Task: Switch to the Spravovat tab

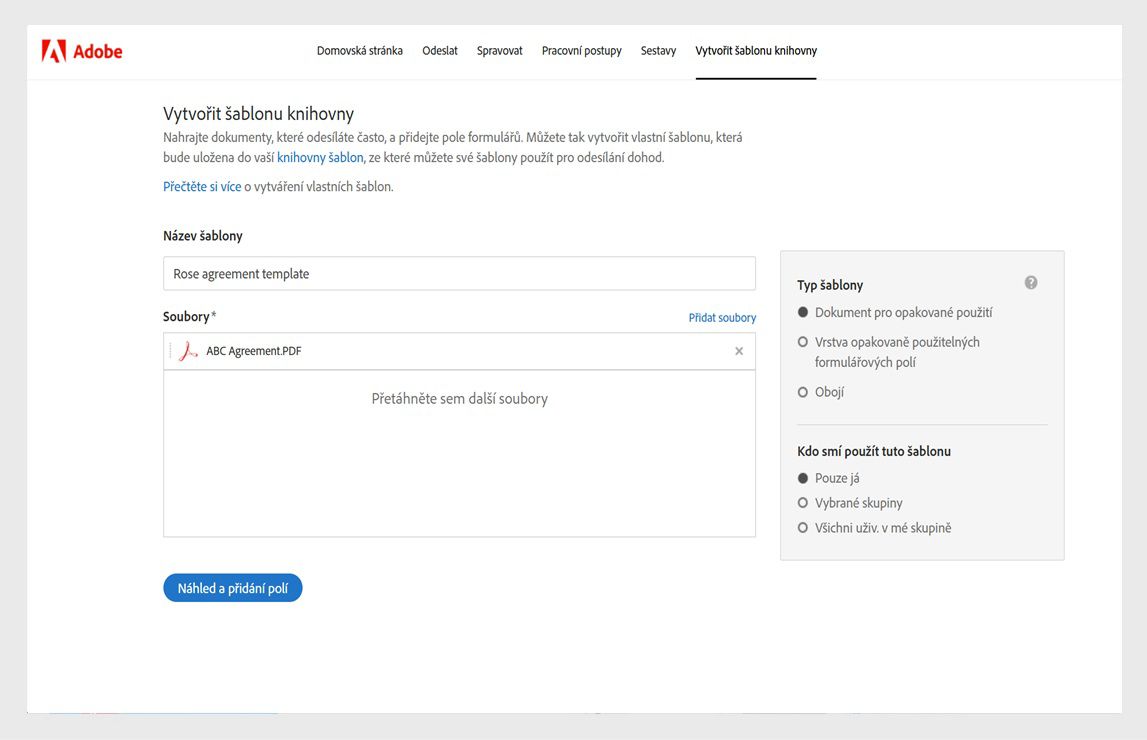Action: click(x=500, y=51)
